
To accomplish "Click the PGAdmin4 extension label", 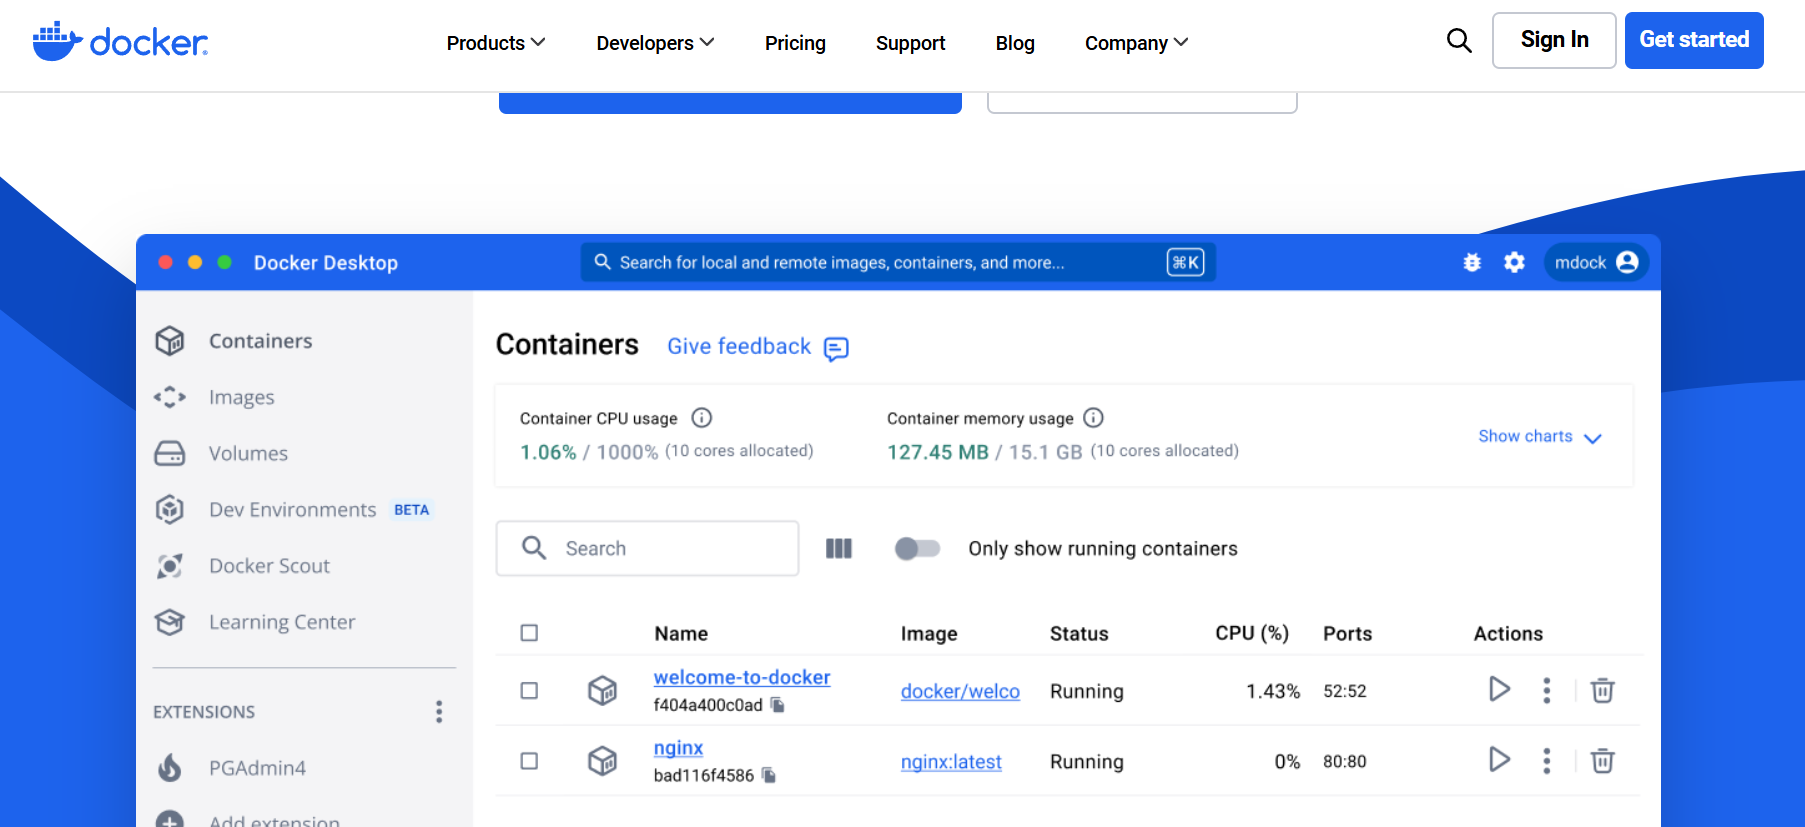I will [257, 768].
